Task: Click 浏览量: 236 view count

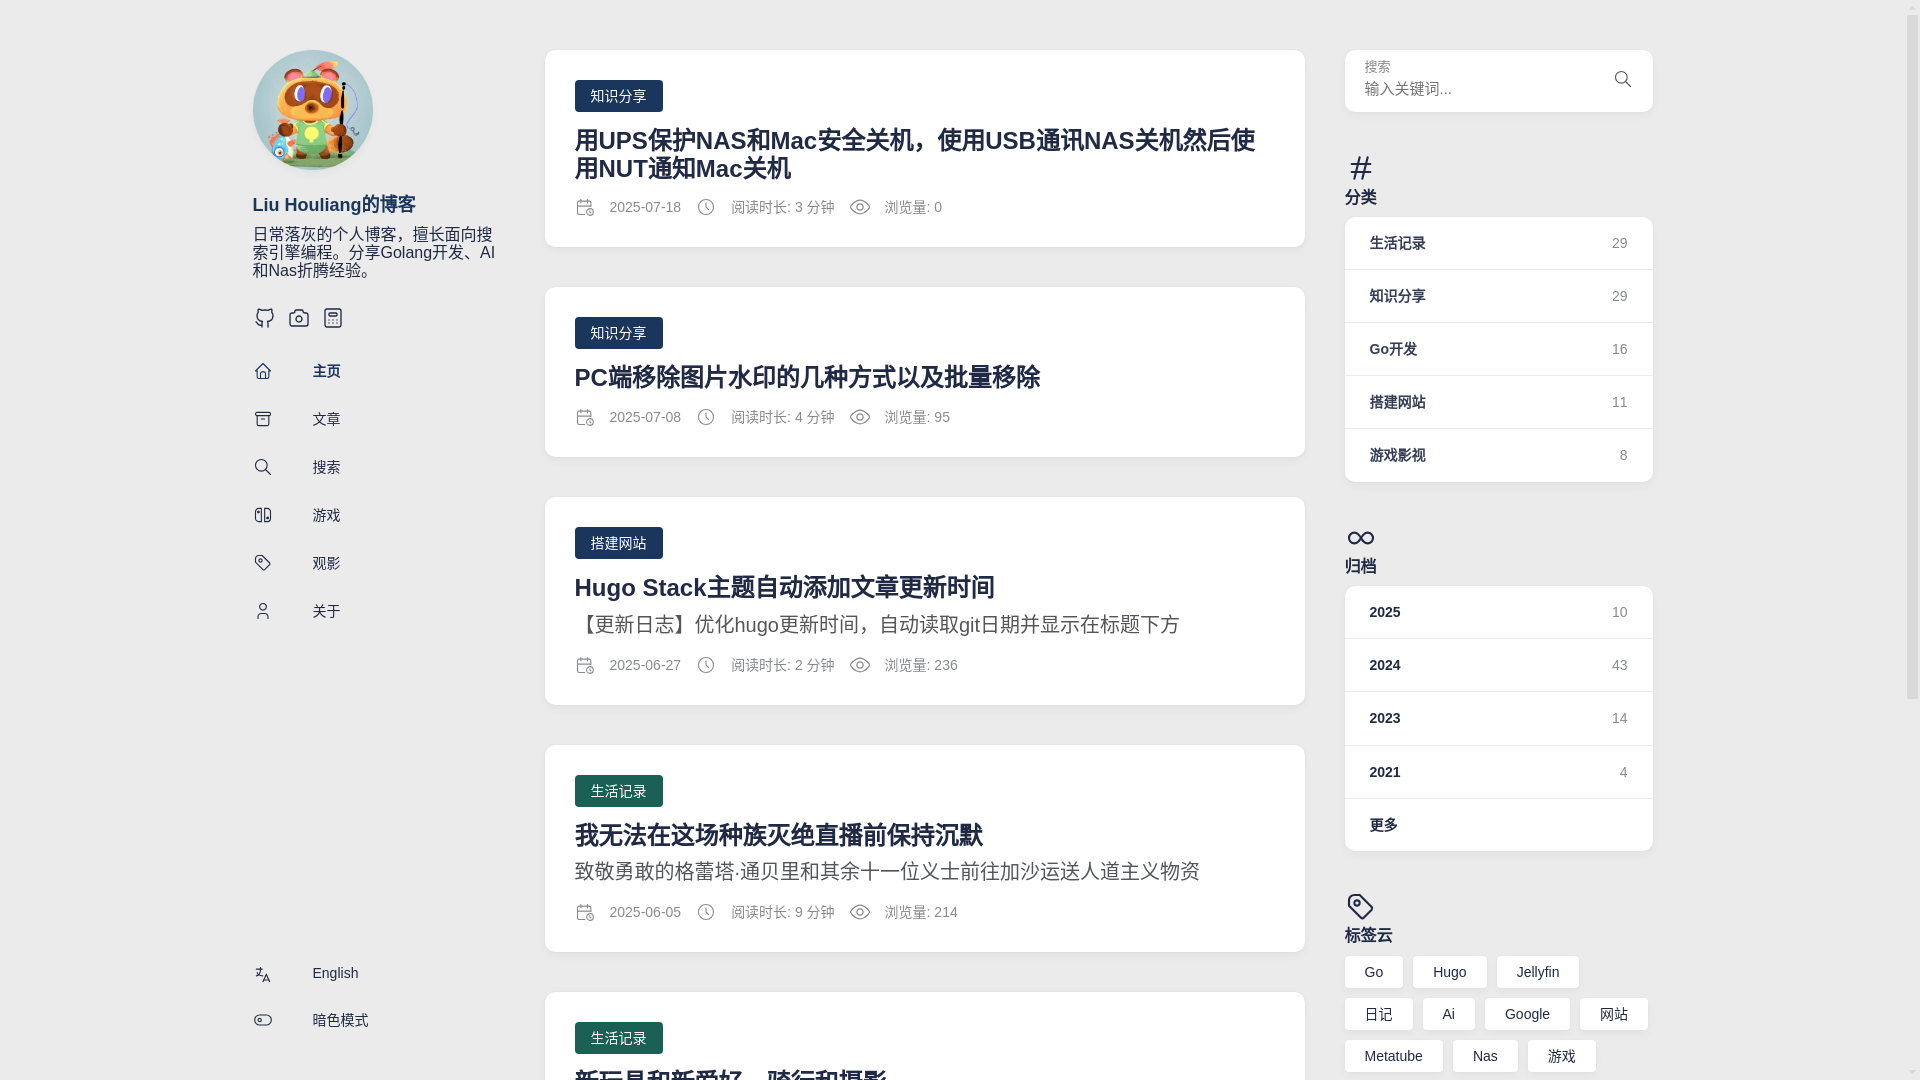Action: [x=921, y=665]
